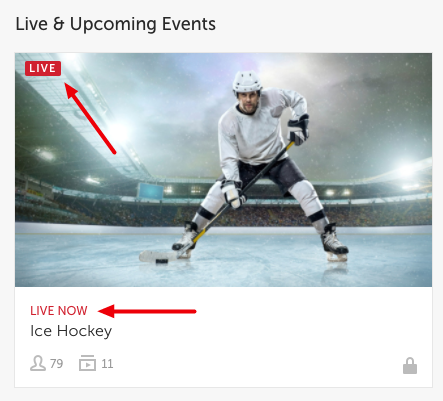
Task: Click the gray lock icon
Action: [x=410, y=366]
